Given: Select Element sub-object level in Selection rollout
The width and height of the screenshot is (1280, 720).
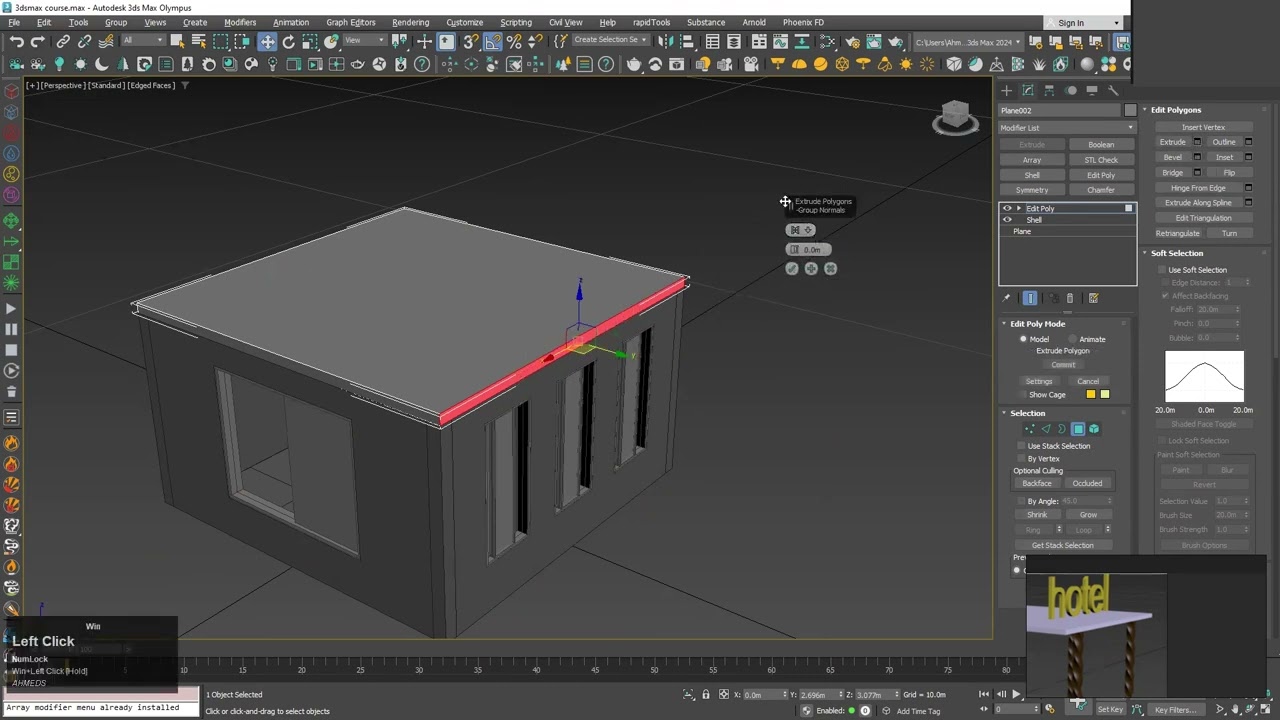Looking at the screenshot, I should point(1094,429).
